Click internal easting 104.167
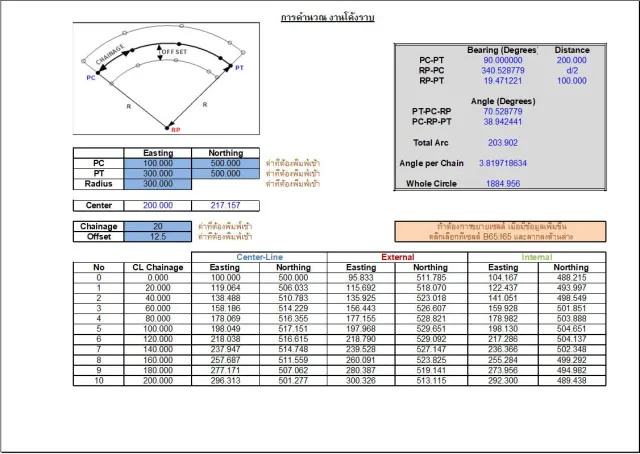640x454 pixels. (503, 278)
